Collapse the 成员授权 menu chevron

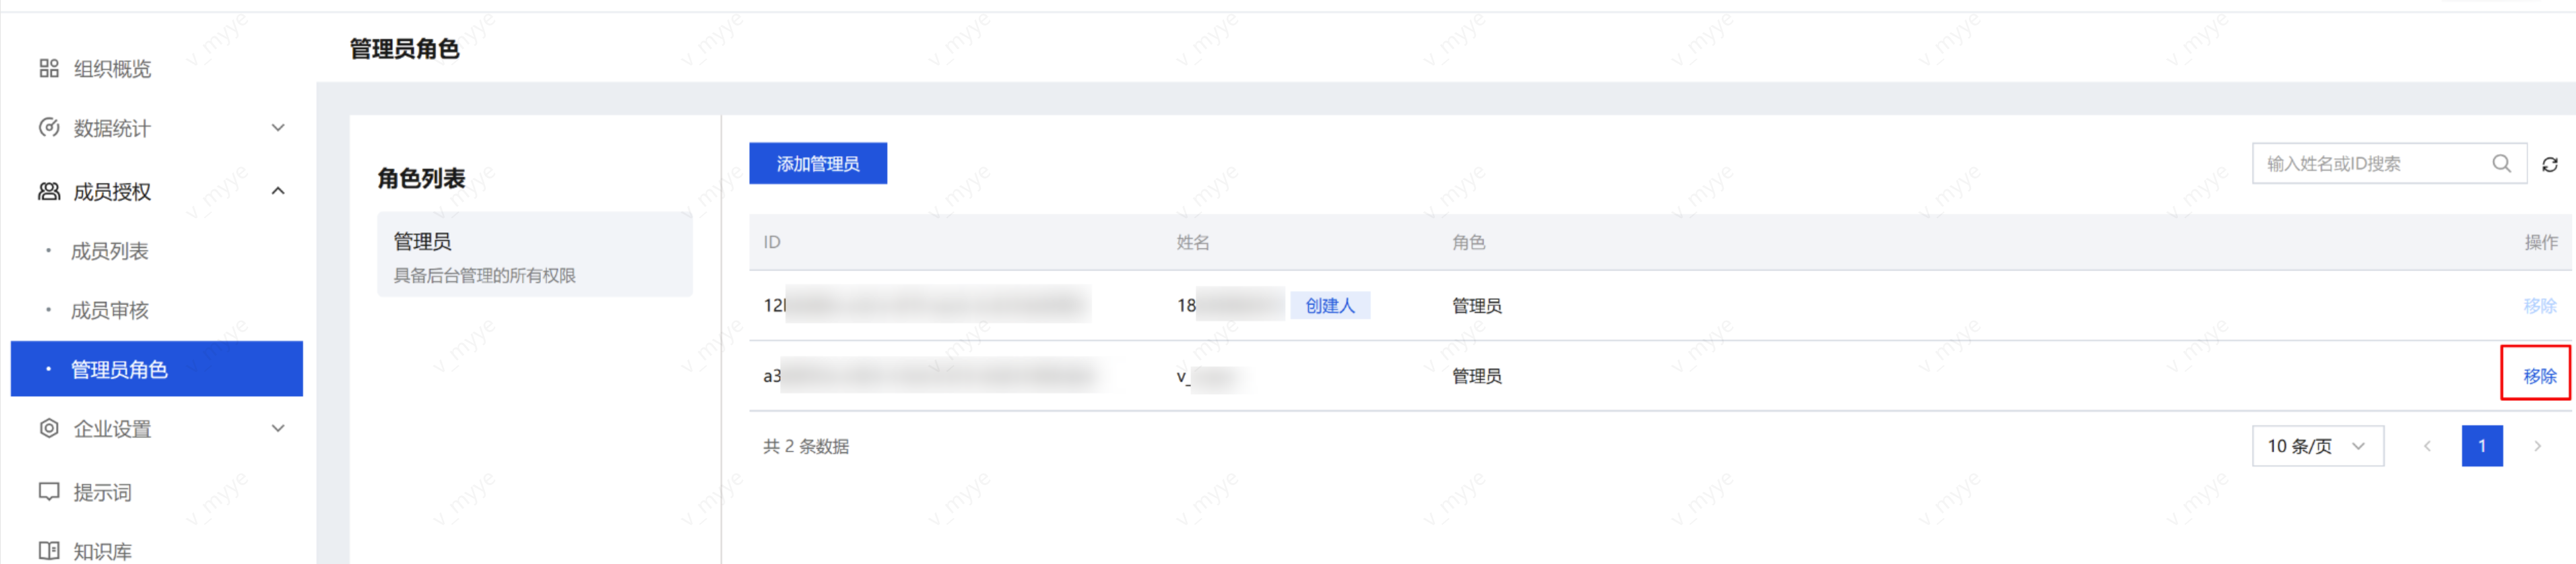coord(278,191)
